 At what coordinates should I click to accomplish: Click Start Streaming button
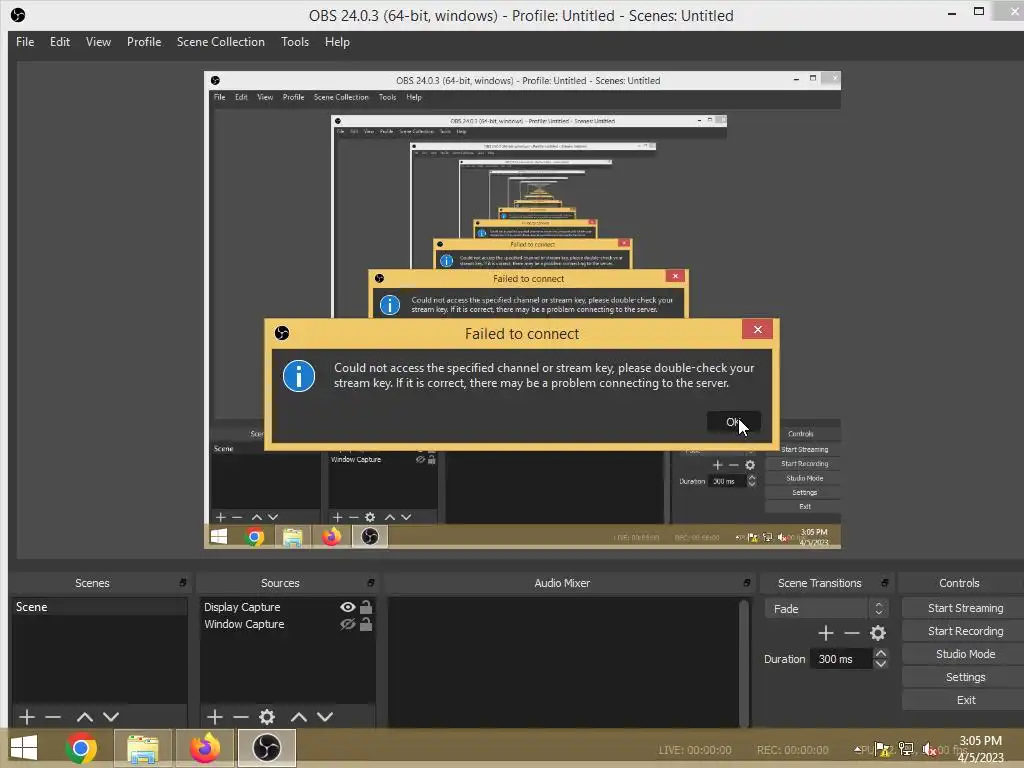tap(965, 608)
